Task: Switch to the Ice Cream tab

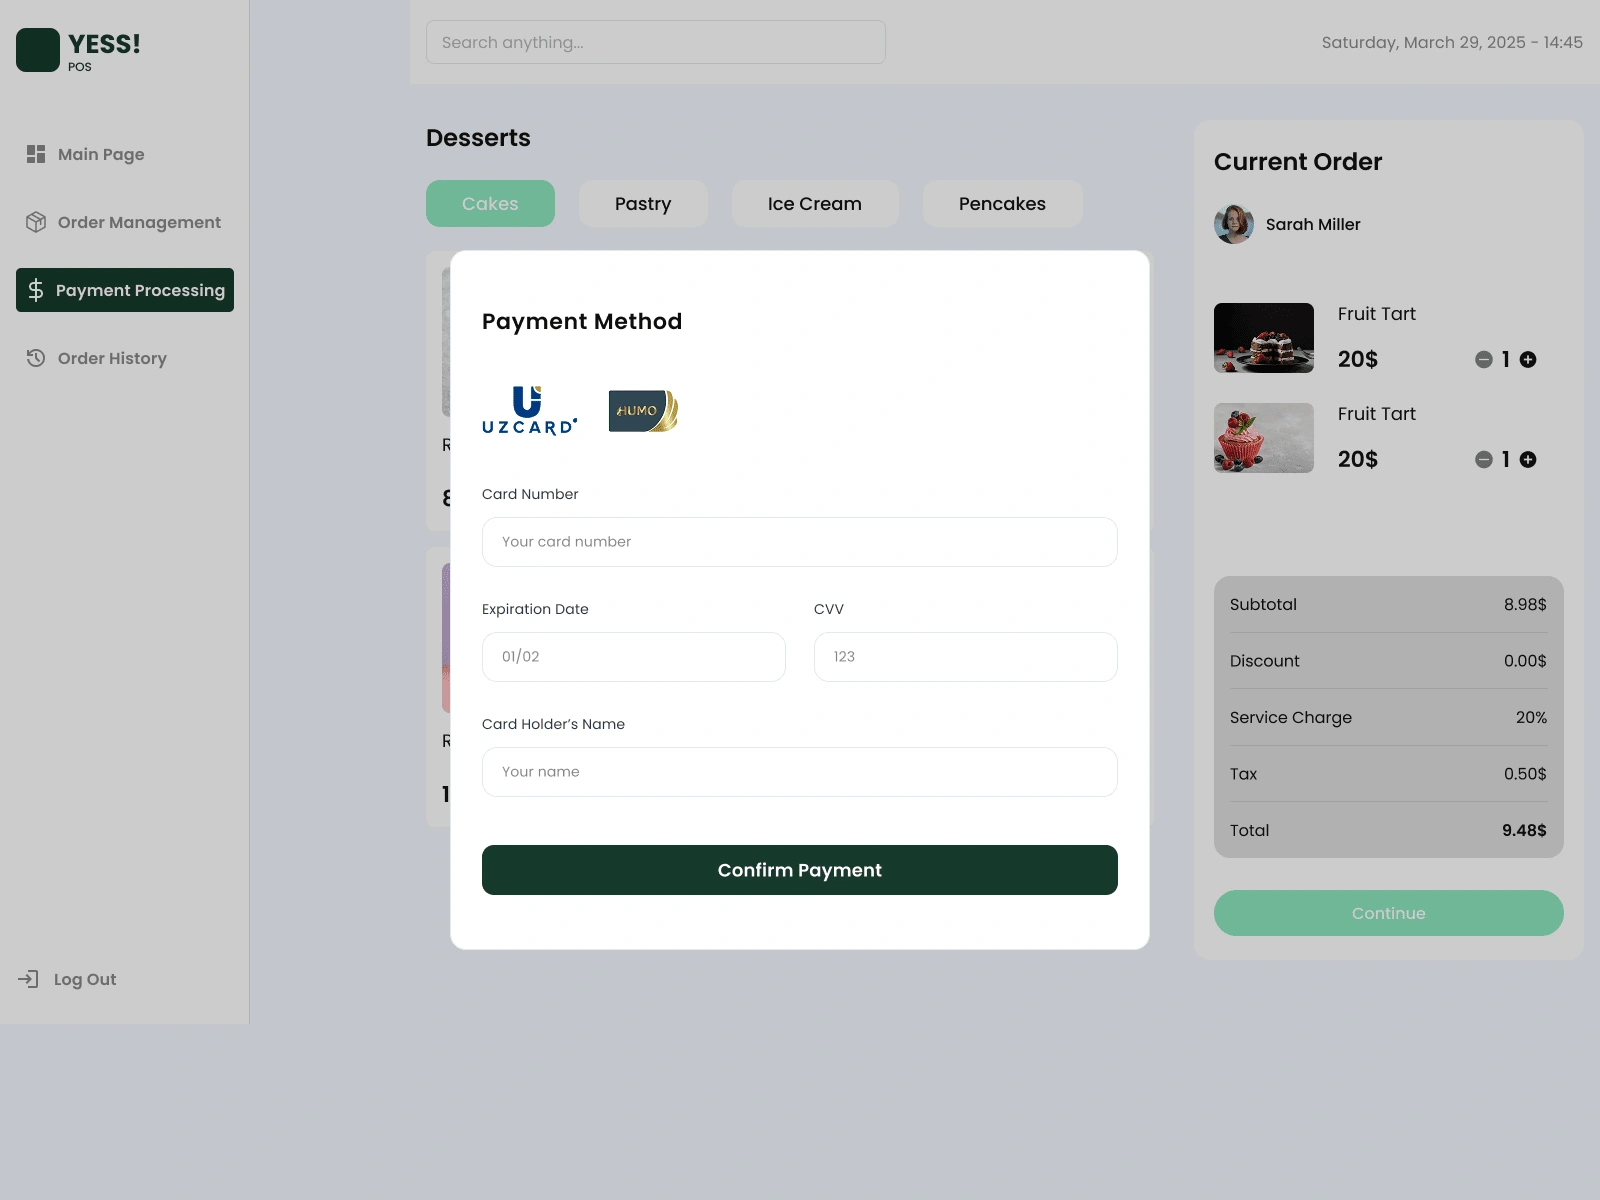Action: click(814, 204)
